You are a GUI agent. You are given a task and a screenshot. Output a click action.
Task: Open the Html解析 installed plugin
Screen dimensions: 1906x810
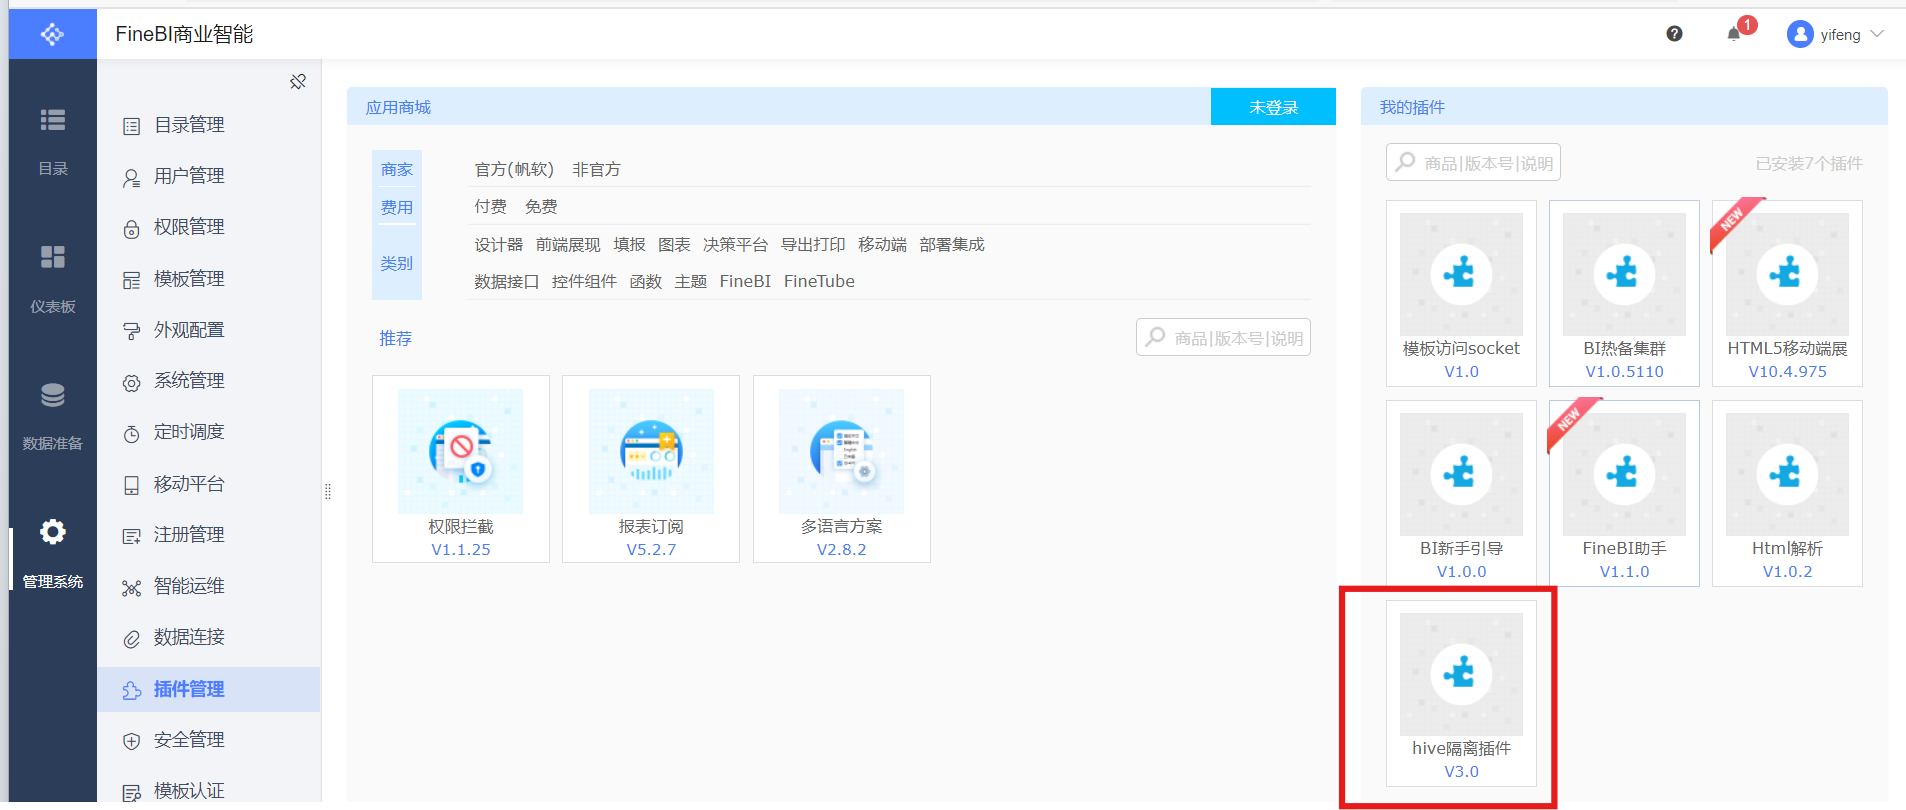(1787, 493)
